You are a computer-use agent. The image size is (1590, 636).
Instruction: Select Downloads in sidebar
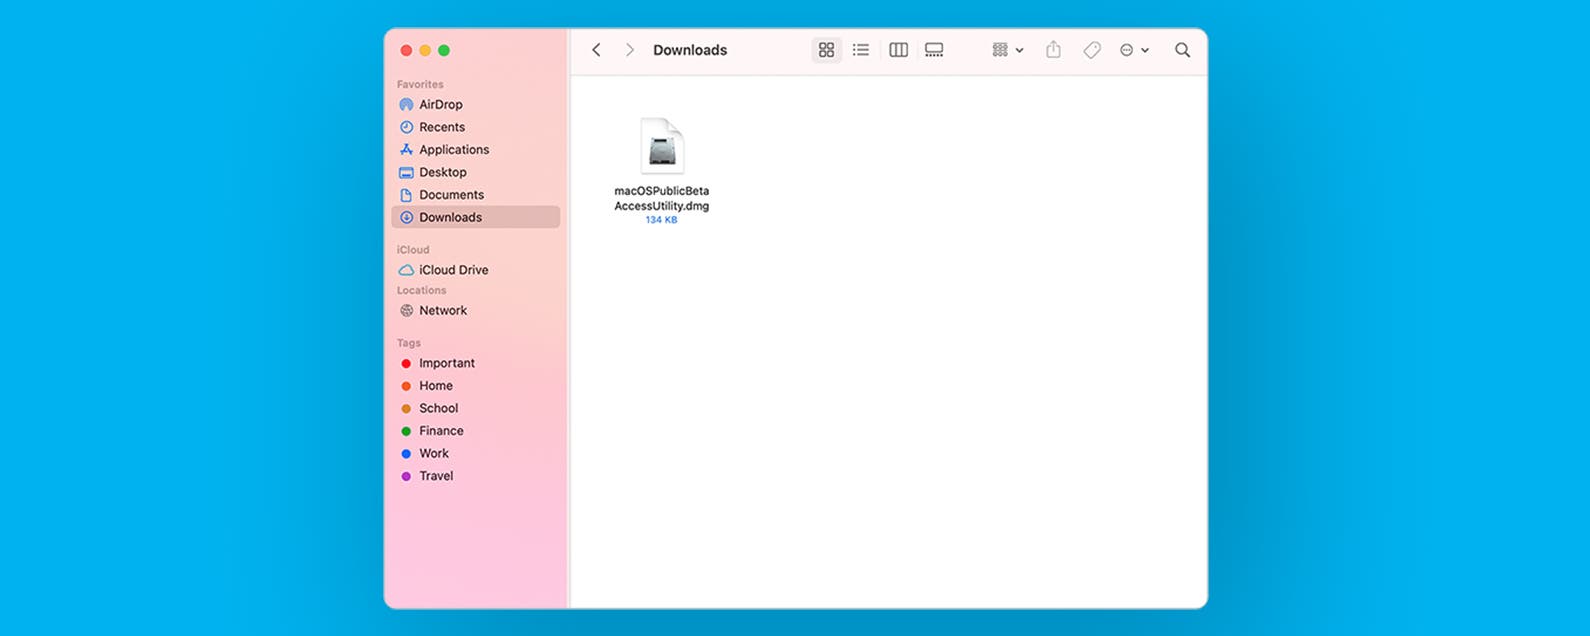[475, 217]
